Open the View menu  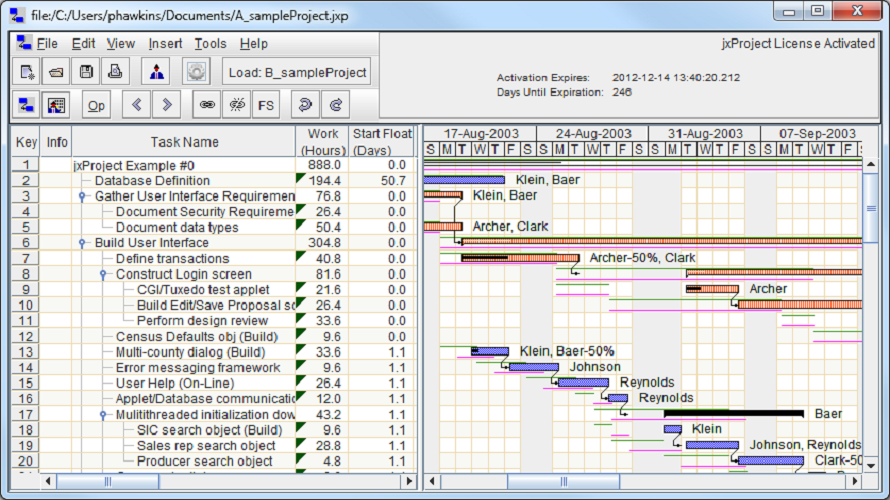[x=120, y=44]
